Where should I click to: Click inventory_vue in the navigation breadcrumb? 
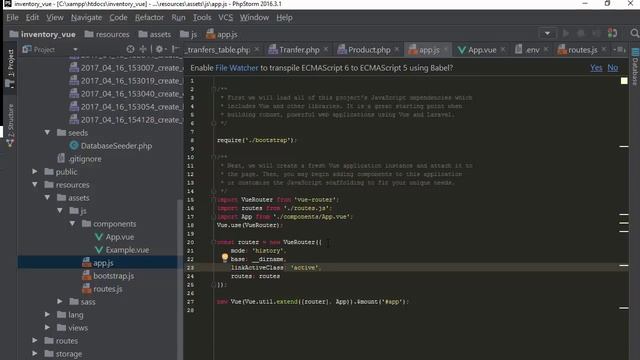tap(42, 34)
